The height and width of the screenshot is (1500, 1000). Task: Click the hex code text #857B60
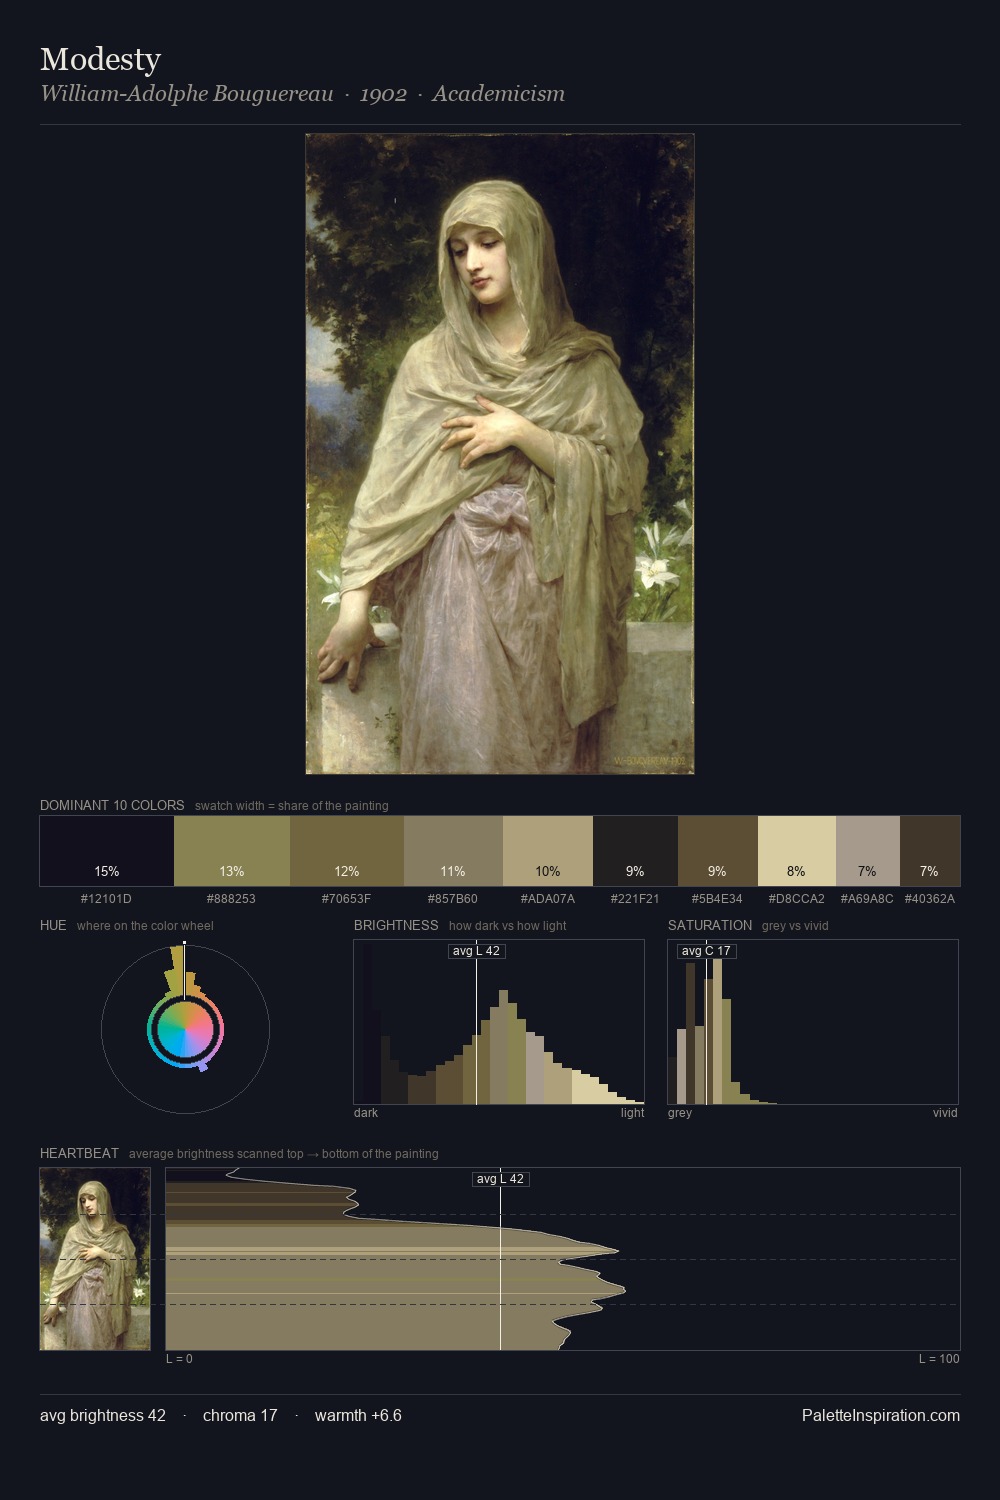click(x=452, y=899)
